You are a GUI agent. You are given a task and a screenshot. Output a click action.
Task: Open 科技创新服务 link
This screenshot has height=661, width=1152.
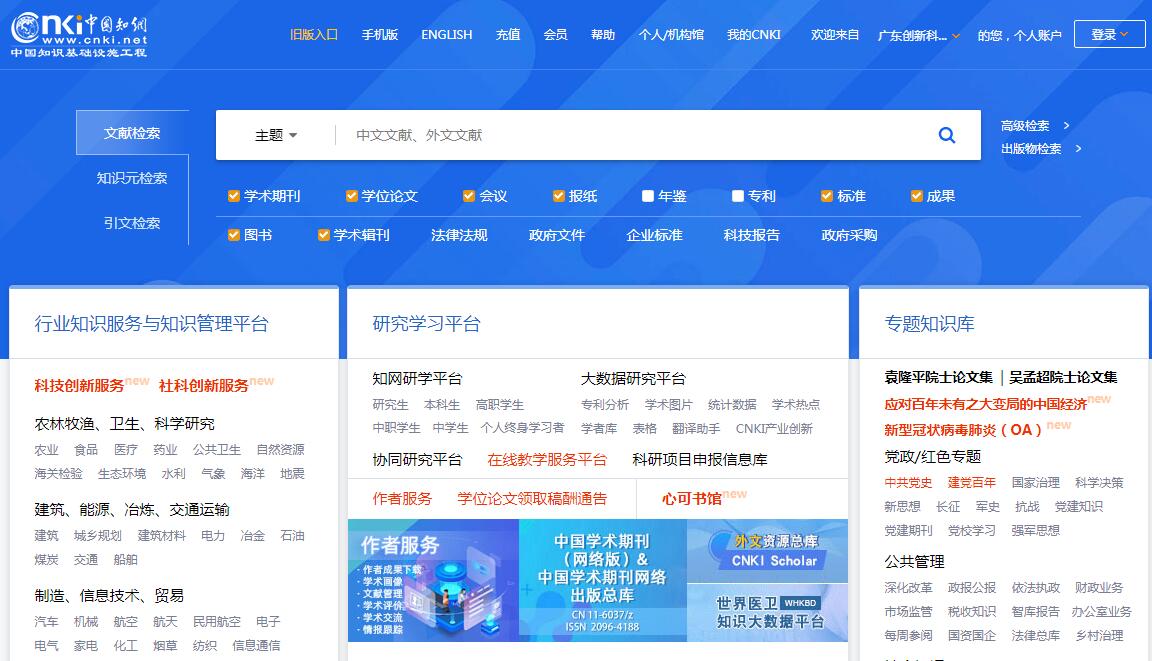[79, 386]
